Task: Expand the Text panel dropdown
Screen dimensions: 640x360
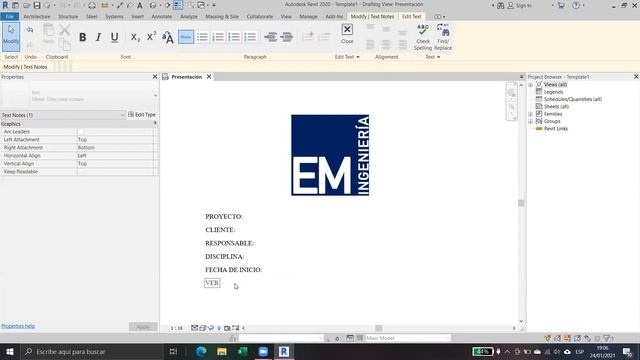Action: coord(433,57)
